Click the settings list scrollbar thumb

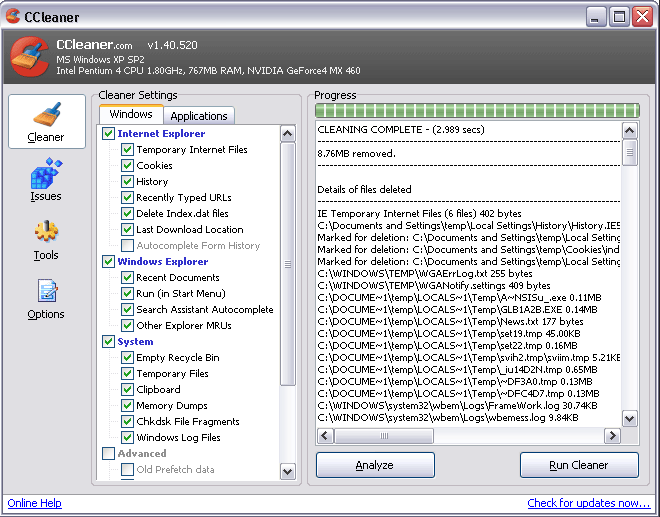click(288, 264)
